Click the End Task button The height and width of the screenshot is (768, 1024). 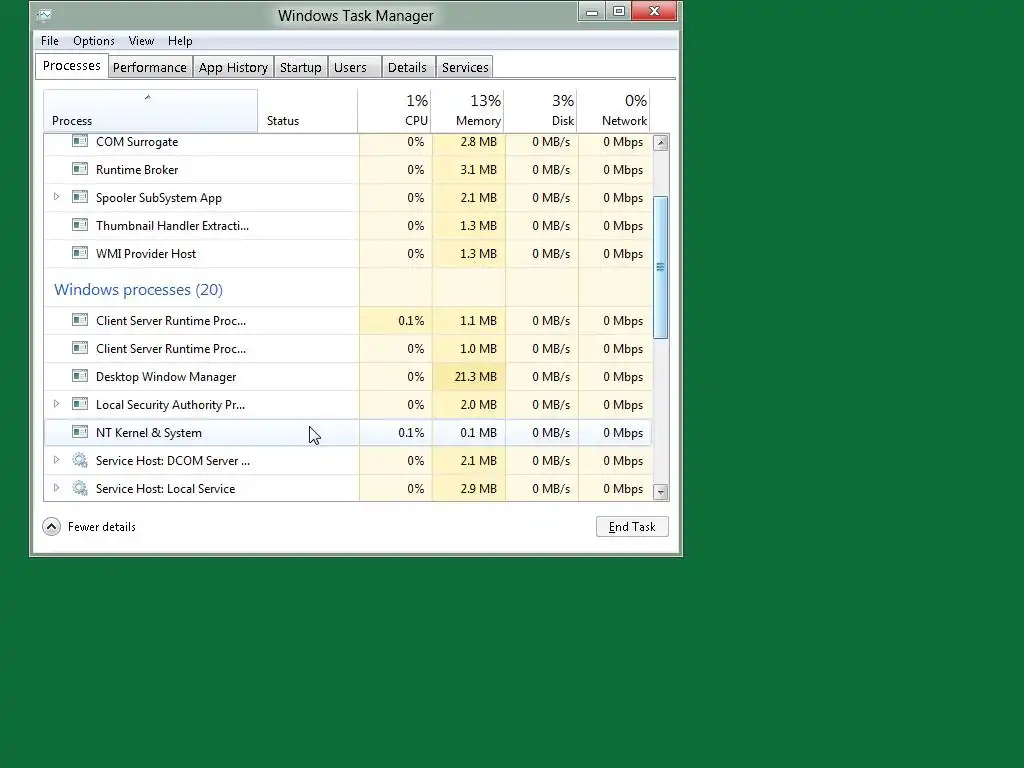(632, 527)
